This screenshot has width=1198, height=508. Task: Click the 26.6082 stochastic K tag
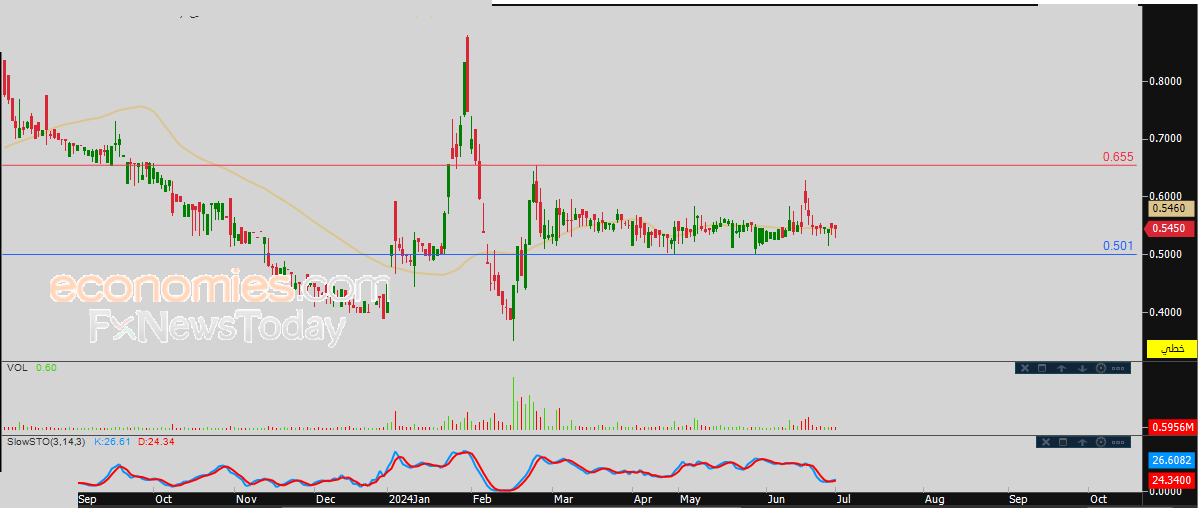click(x=1171, y=461)
